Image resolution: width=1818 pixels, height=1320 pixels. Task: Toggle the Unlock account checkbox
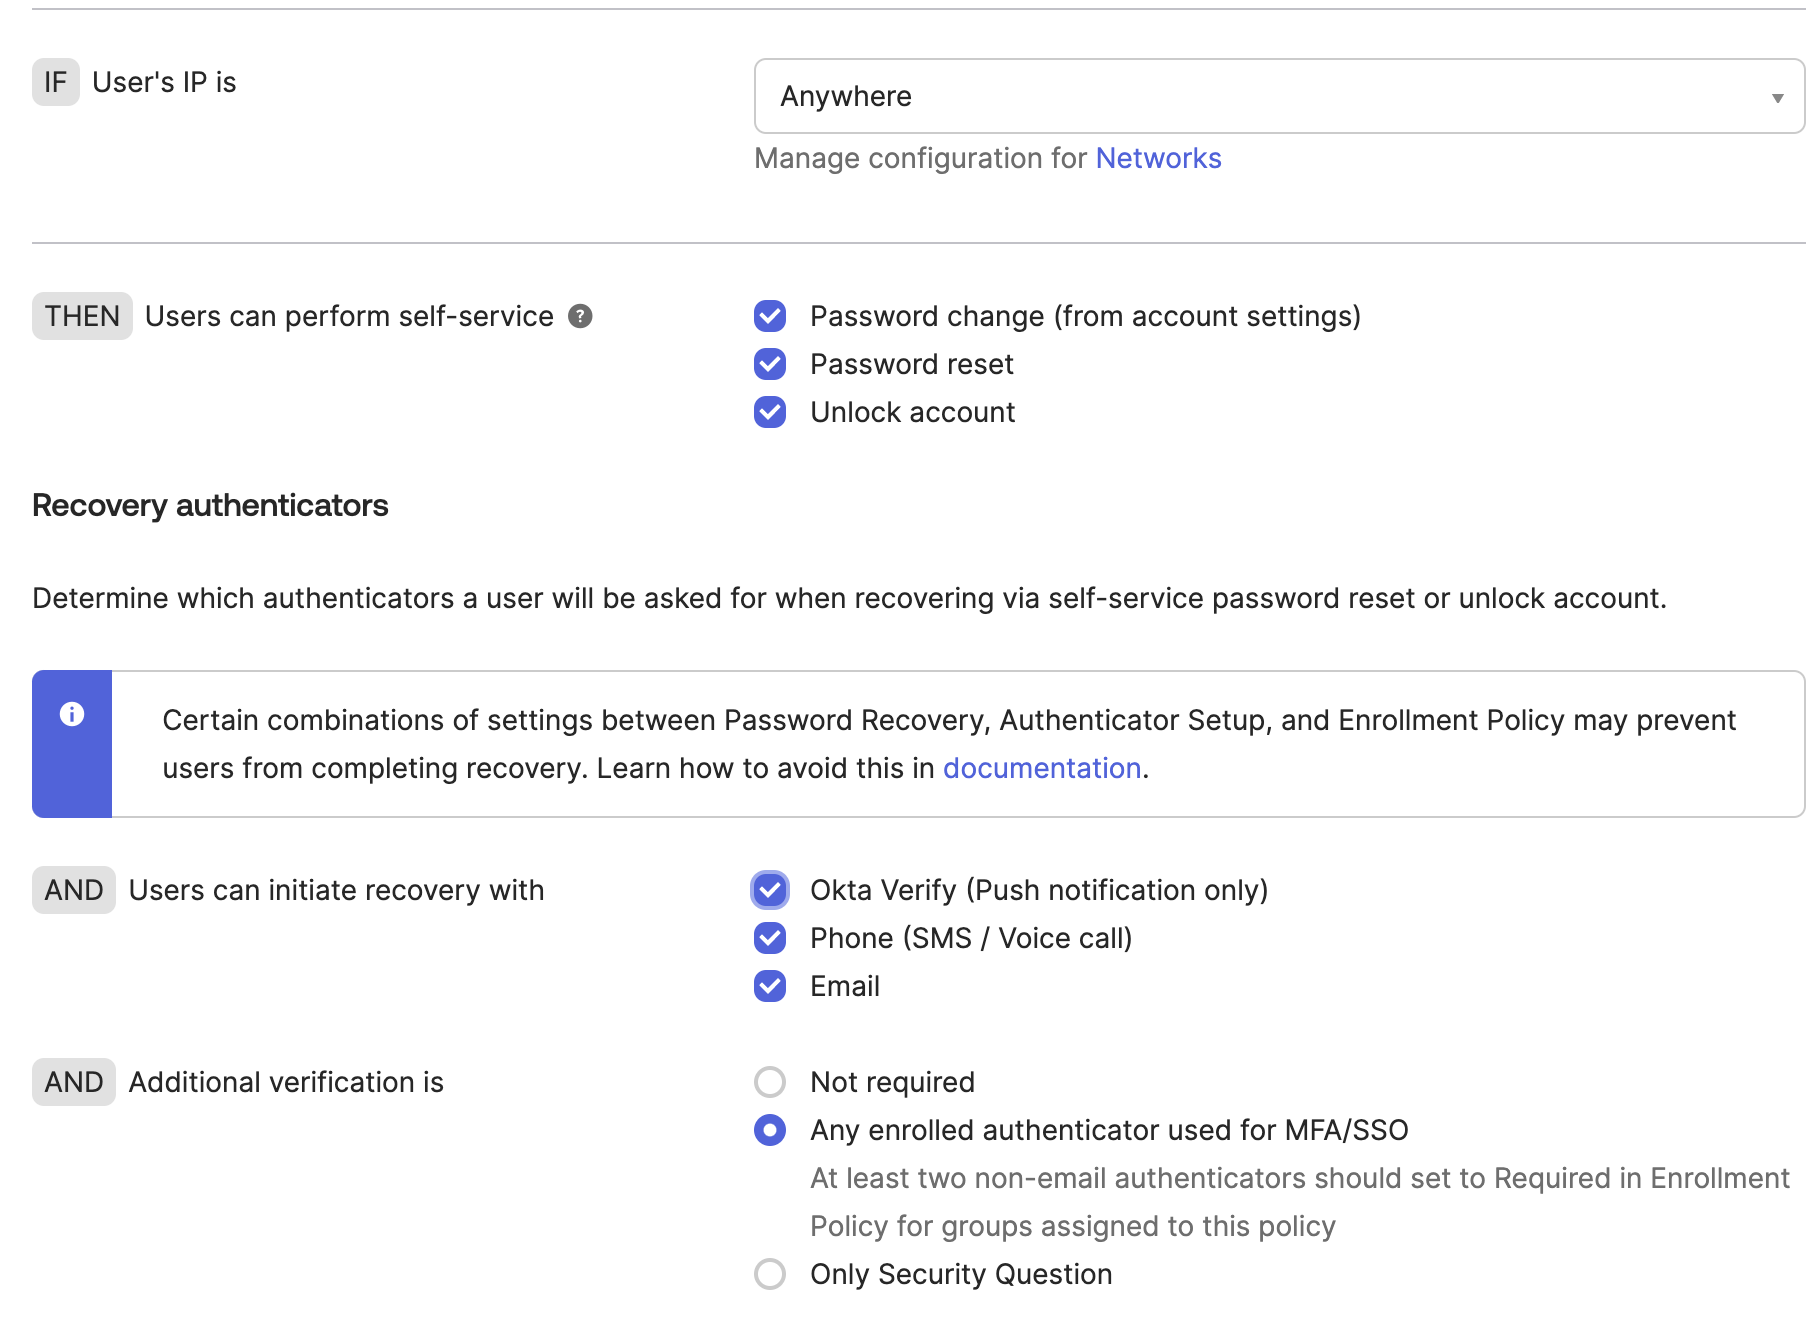pyautogui.click(x=770, y=412)
